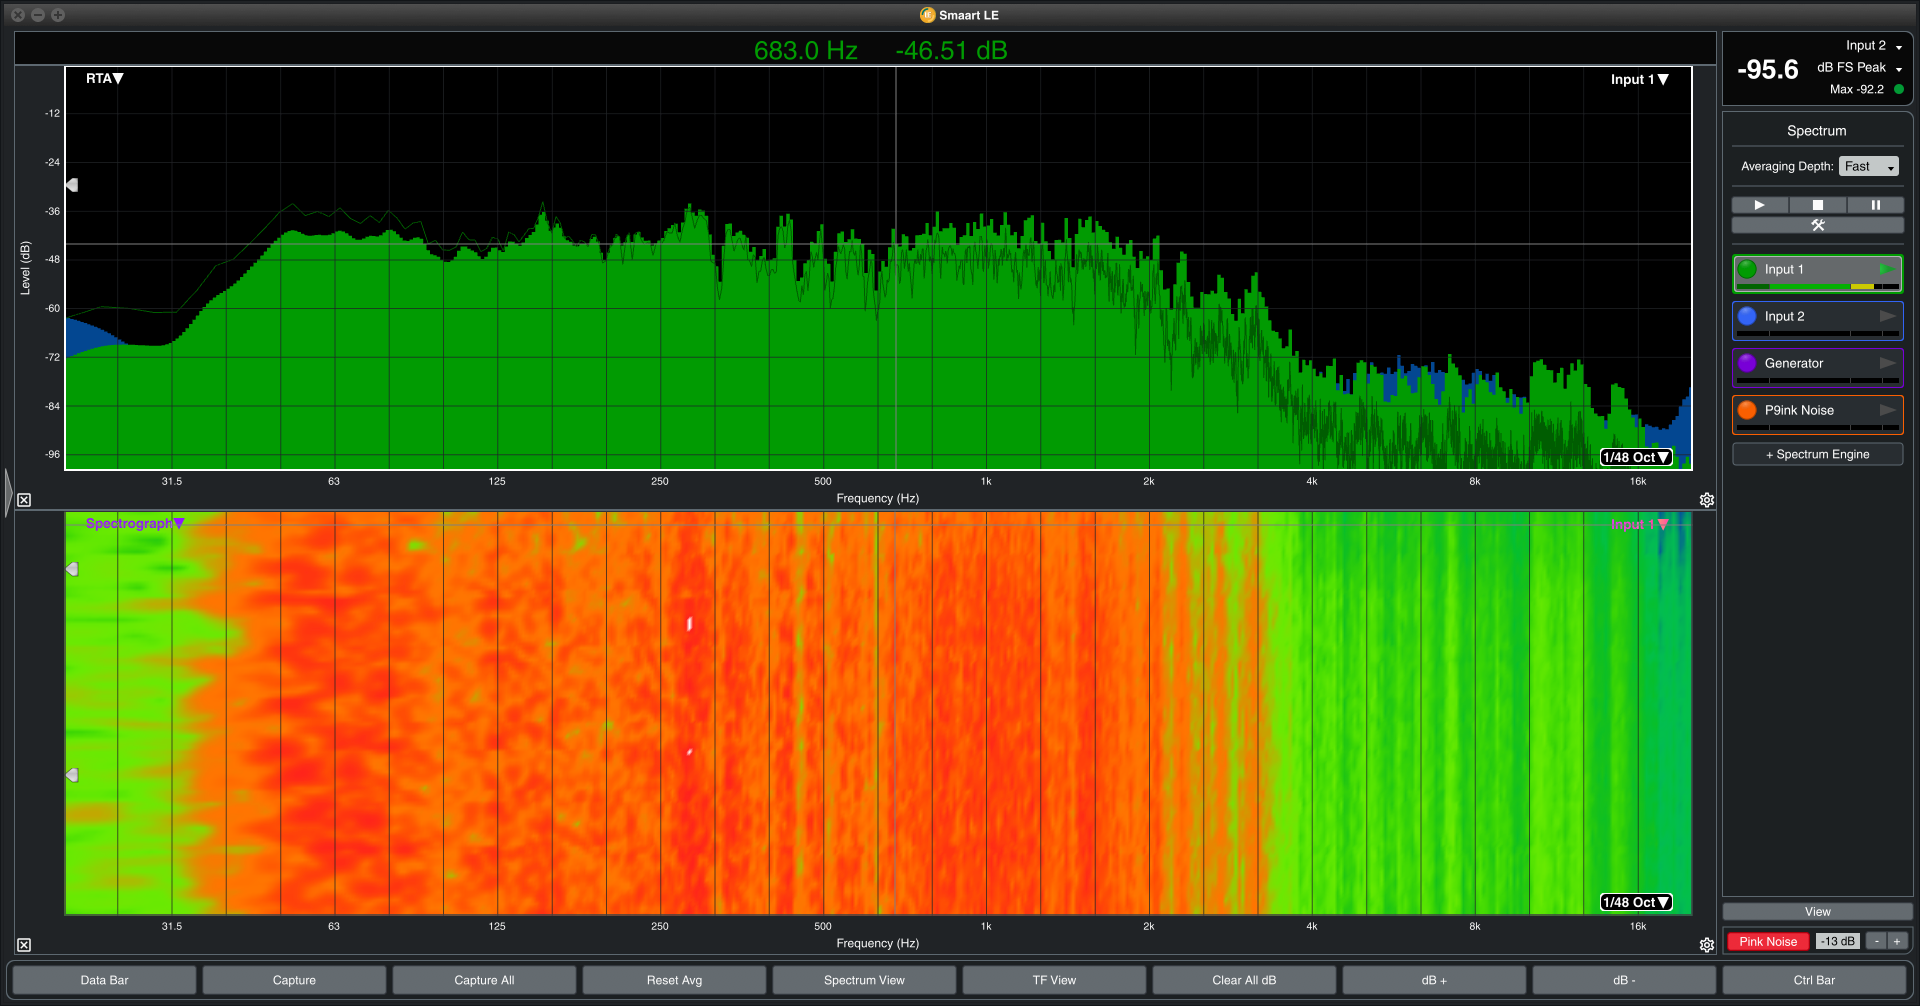Click the Data Bar button
Viewport: 1920px width, 1006px height.
click(x=104, y=980)
